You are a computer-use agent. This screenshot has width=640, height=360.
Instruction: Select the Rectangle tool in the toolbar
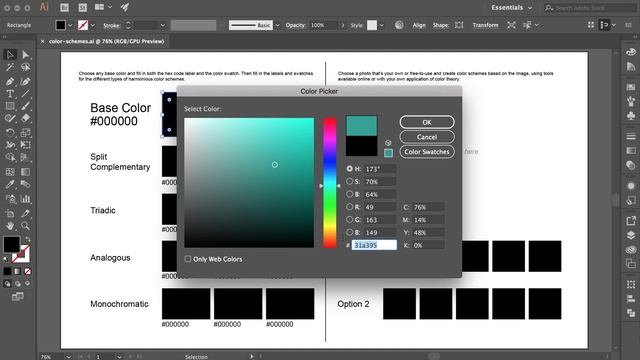10,106
